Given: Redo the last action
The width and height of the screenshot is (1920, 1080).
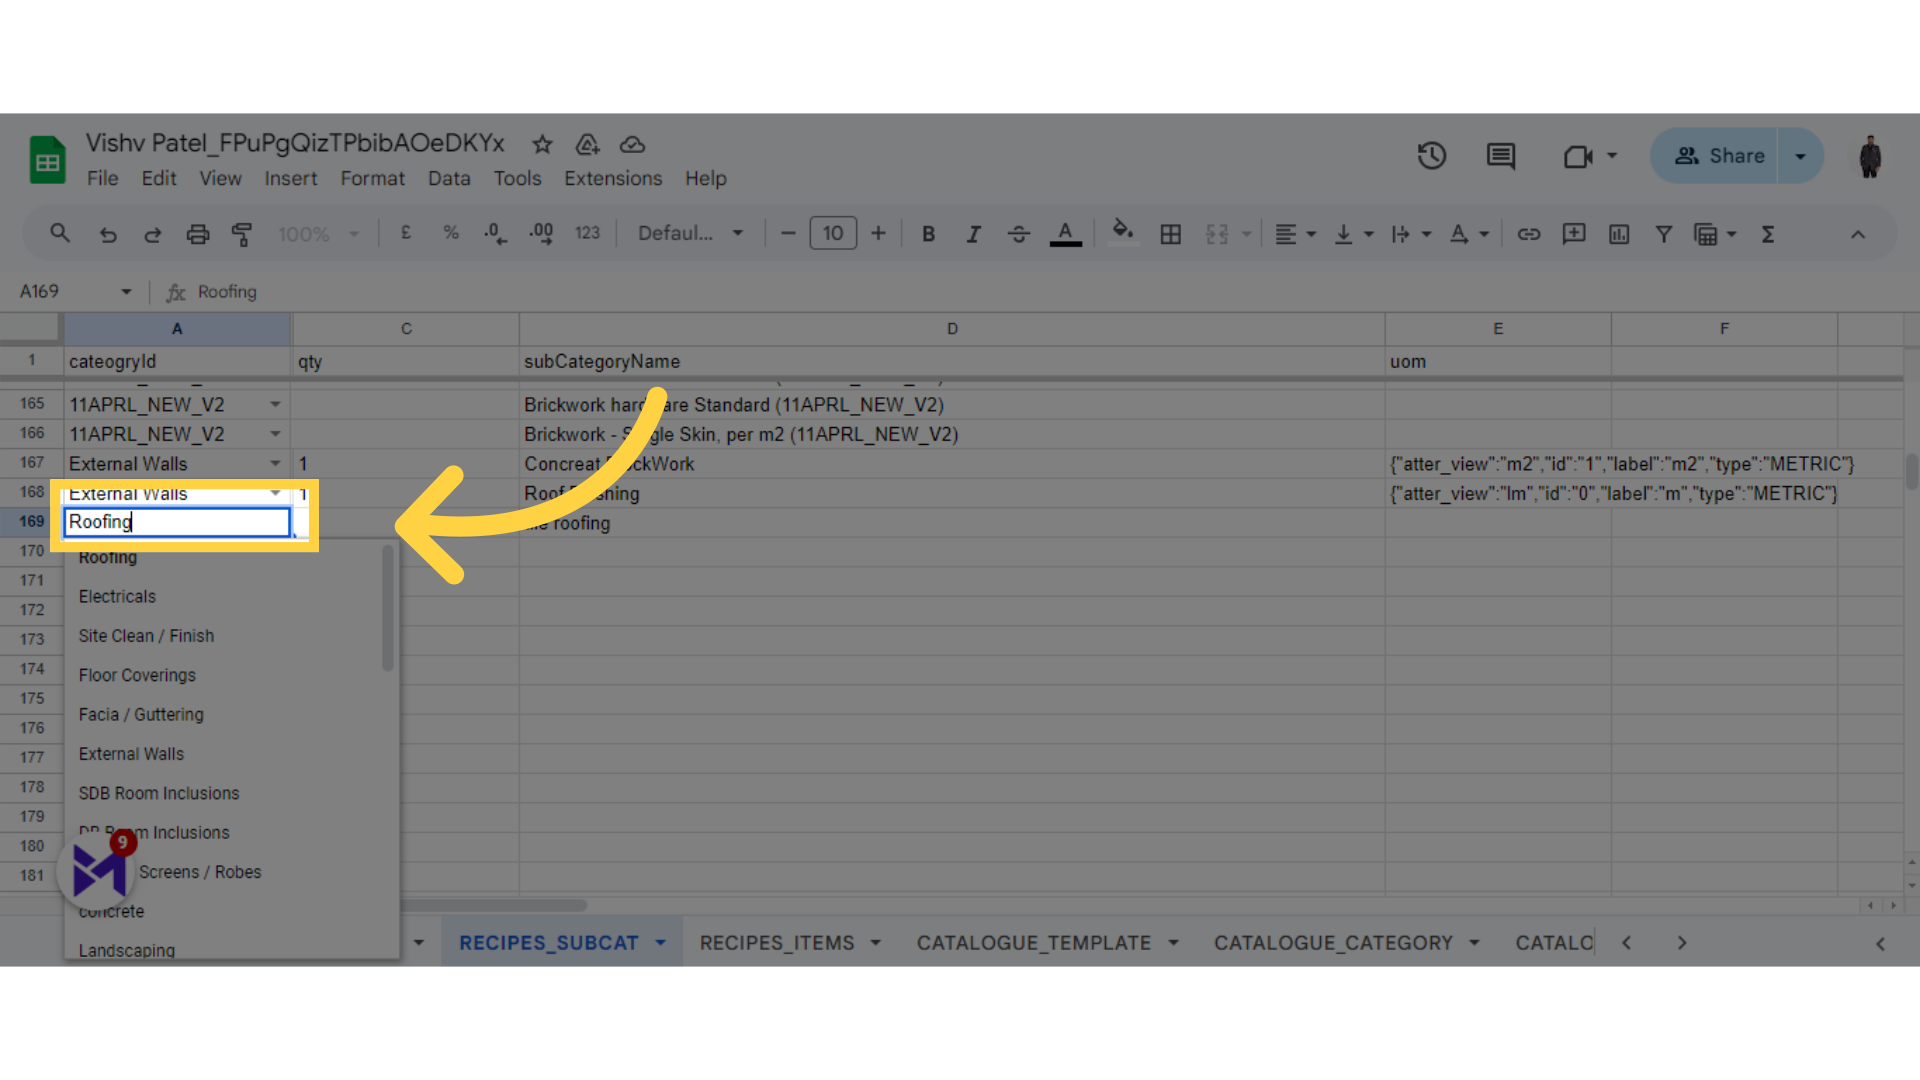Looking at the screenshot, I should (x=152, y=234).
